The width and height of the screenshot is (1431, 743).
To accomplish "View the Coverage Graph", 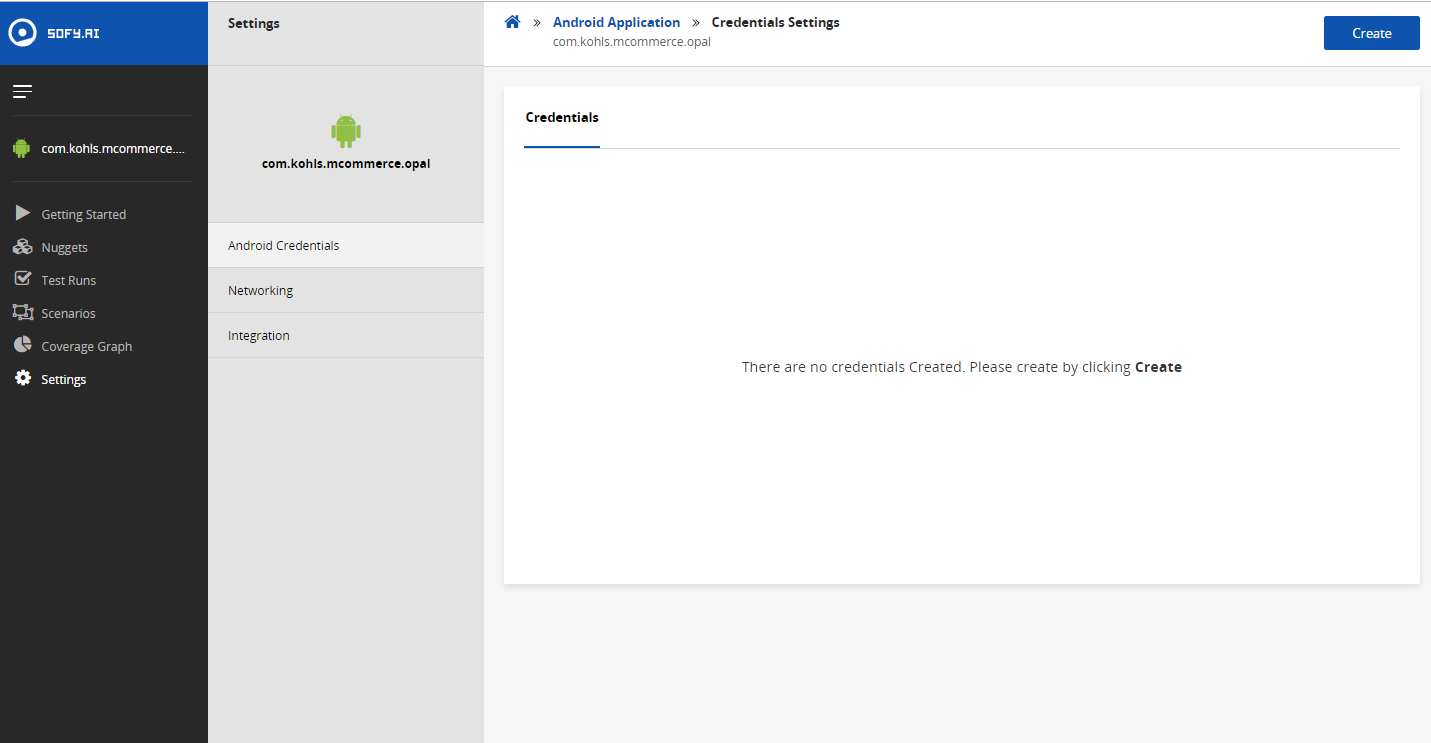I will click(x=86, y=346).
